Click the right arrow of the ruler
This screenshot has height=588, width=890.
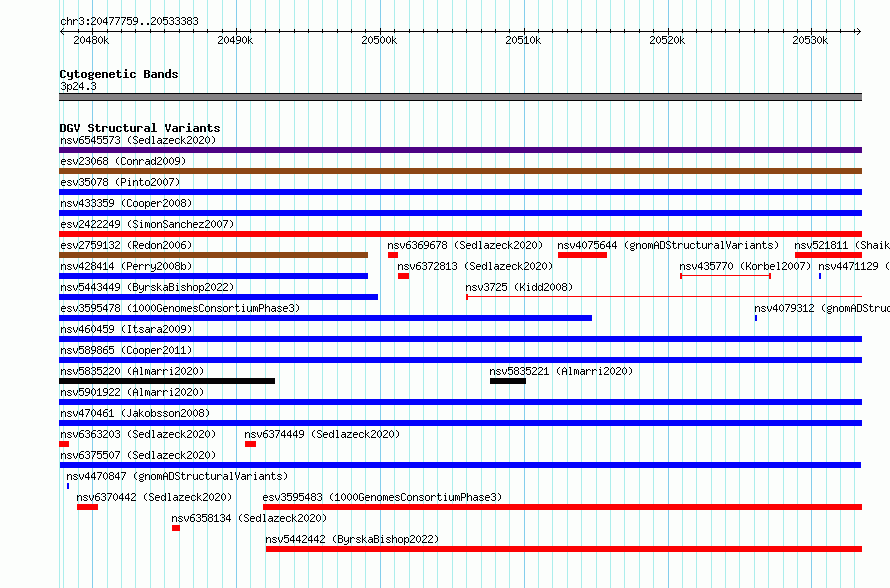click(858, 31)
